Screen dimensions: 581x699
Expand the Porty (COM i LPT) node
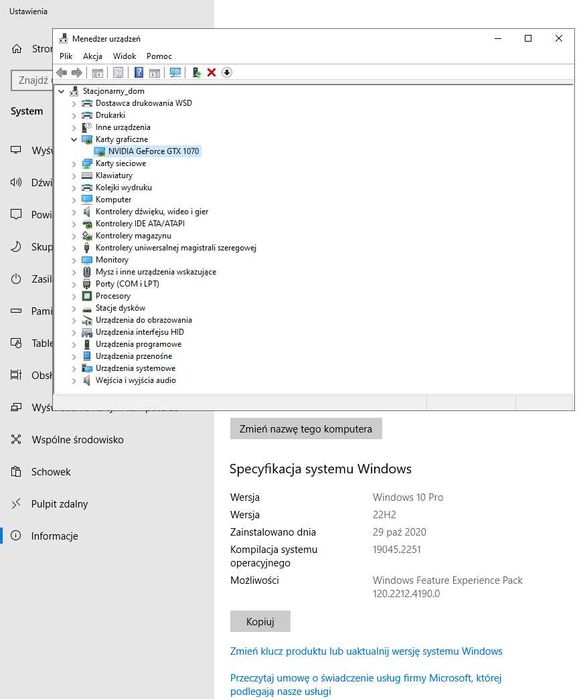click(x=74, y=284)
